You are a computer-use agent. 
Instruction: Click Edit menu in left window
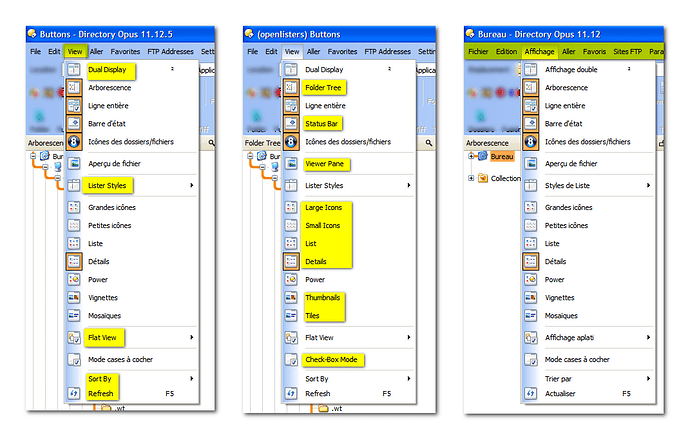(x=54, y=51)
